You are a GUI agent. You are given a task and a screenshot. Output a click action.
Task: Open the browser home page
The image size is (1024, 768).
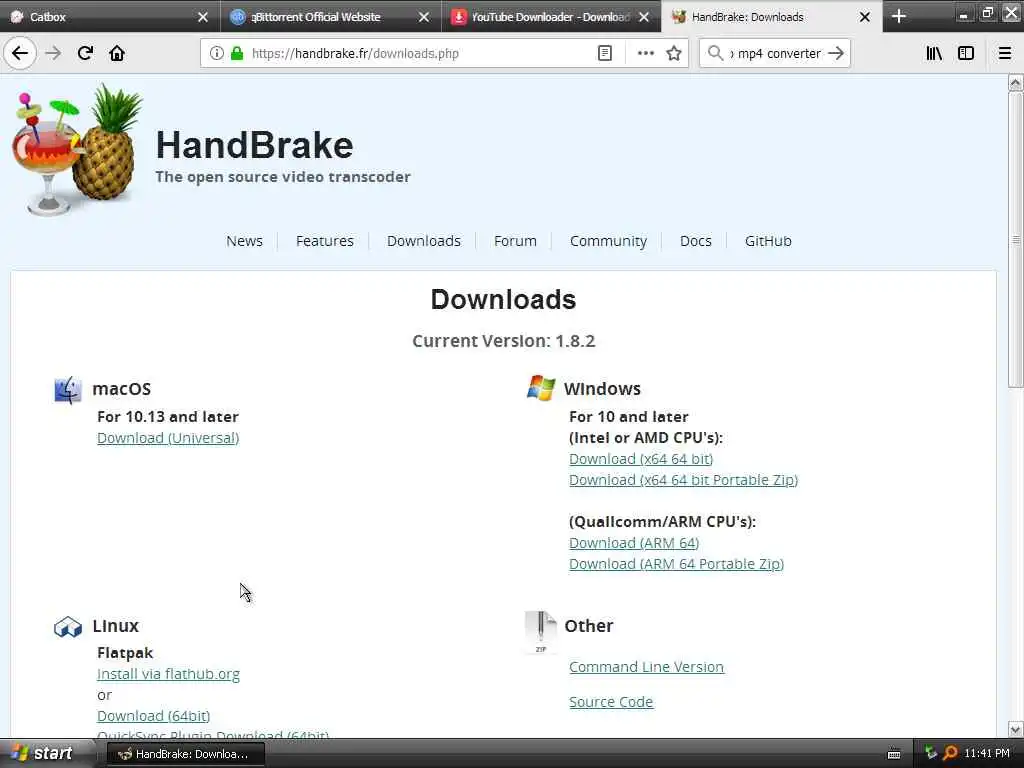117,53
